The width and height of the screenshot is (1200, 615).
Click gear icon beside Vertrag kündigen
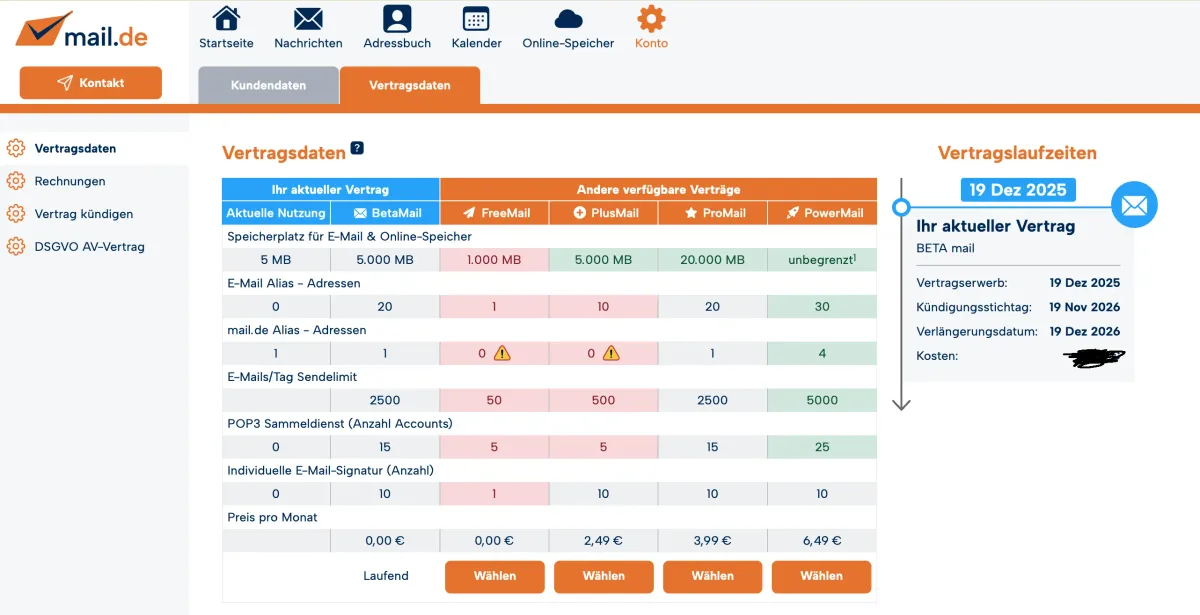coord(15,214)
